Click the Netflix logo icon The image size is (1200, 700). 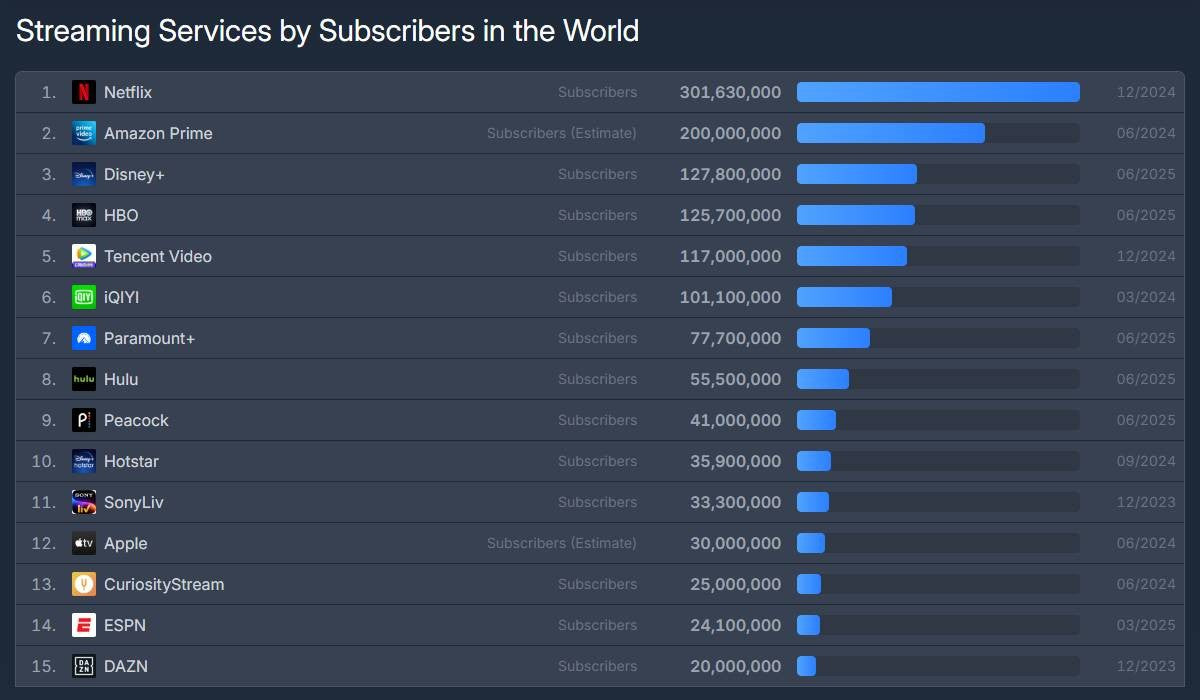point(84,92)
